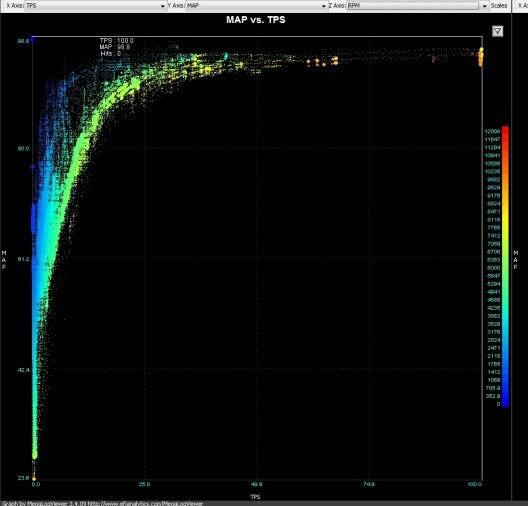Click the 'MAP vs. TPS' chart title
The height and width of the screenshot is (506, 528).
256,20
